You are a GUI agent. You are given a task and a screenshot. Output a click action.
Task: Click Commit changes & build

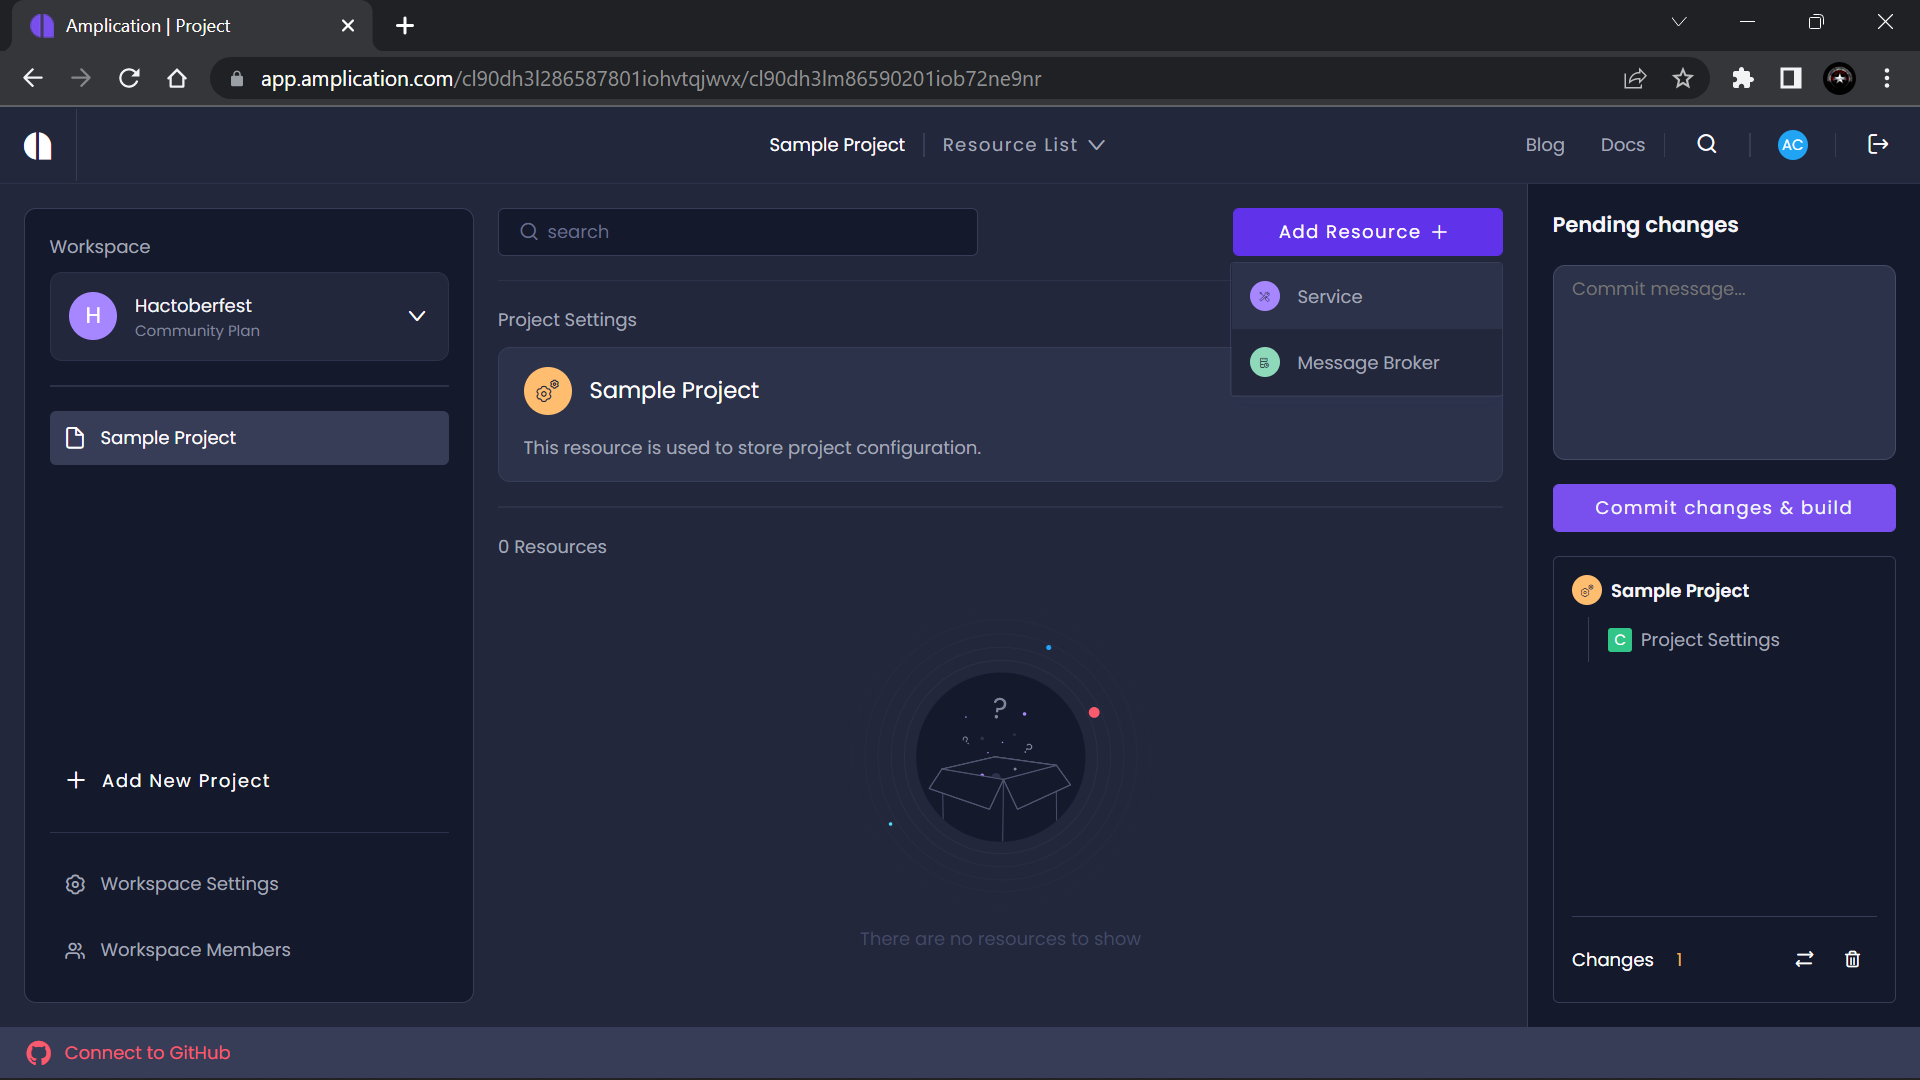pyautogui.click(x=1724, y=507)
